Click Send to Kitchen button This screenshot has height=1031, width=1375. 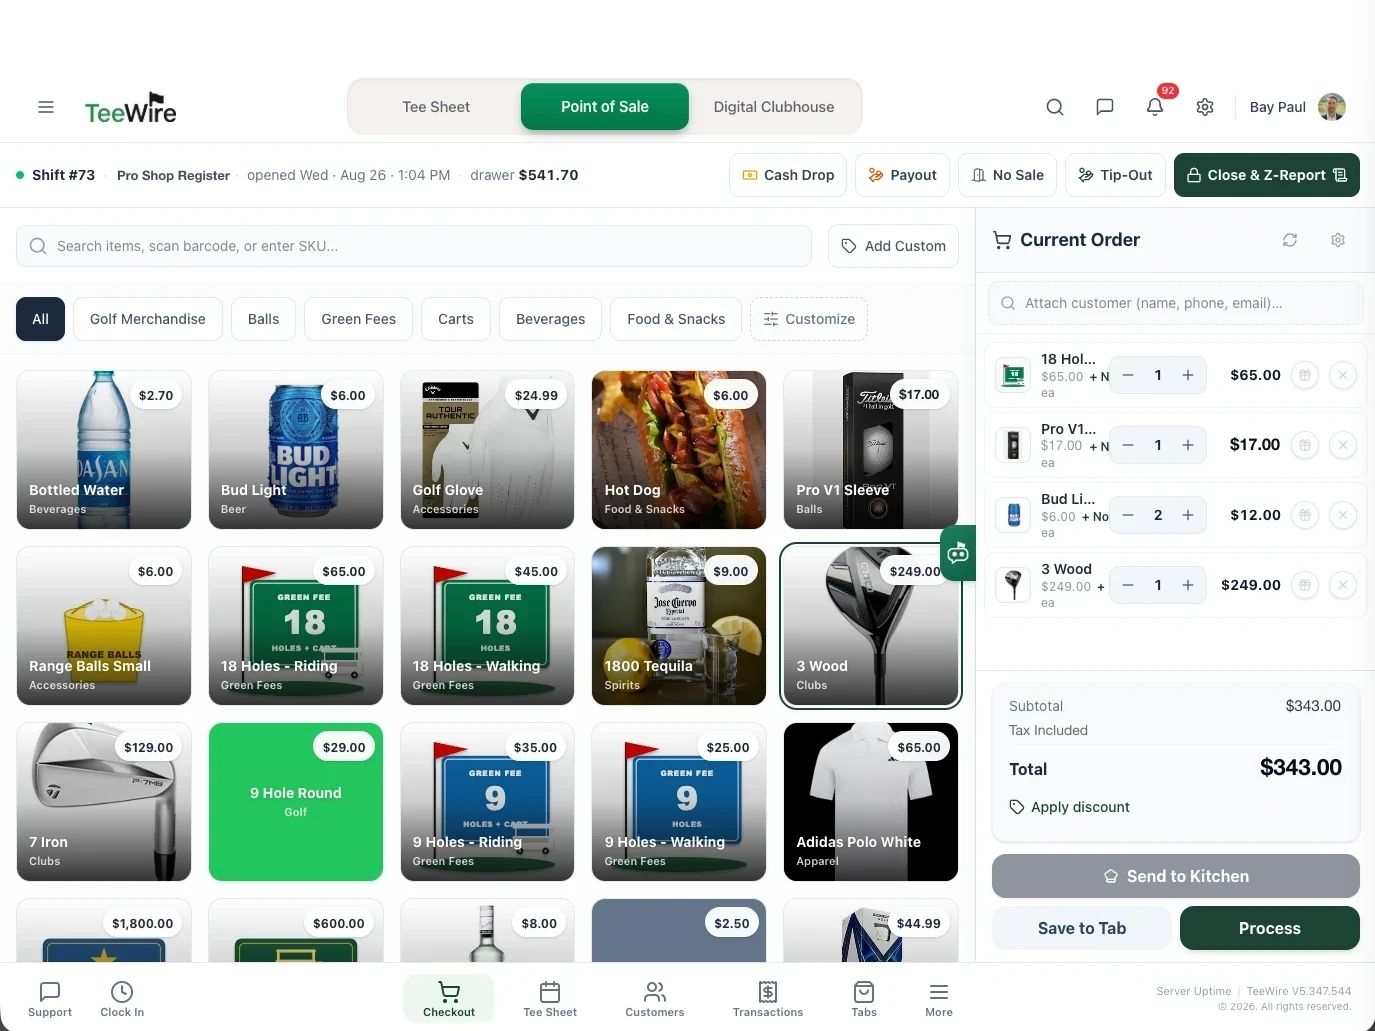pyautogui.click(x=1176, y=876)
